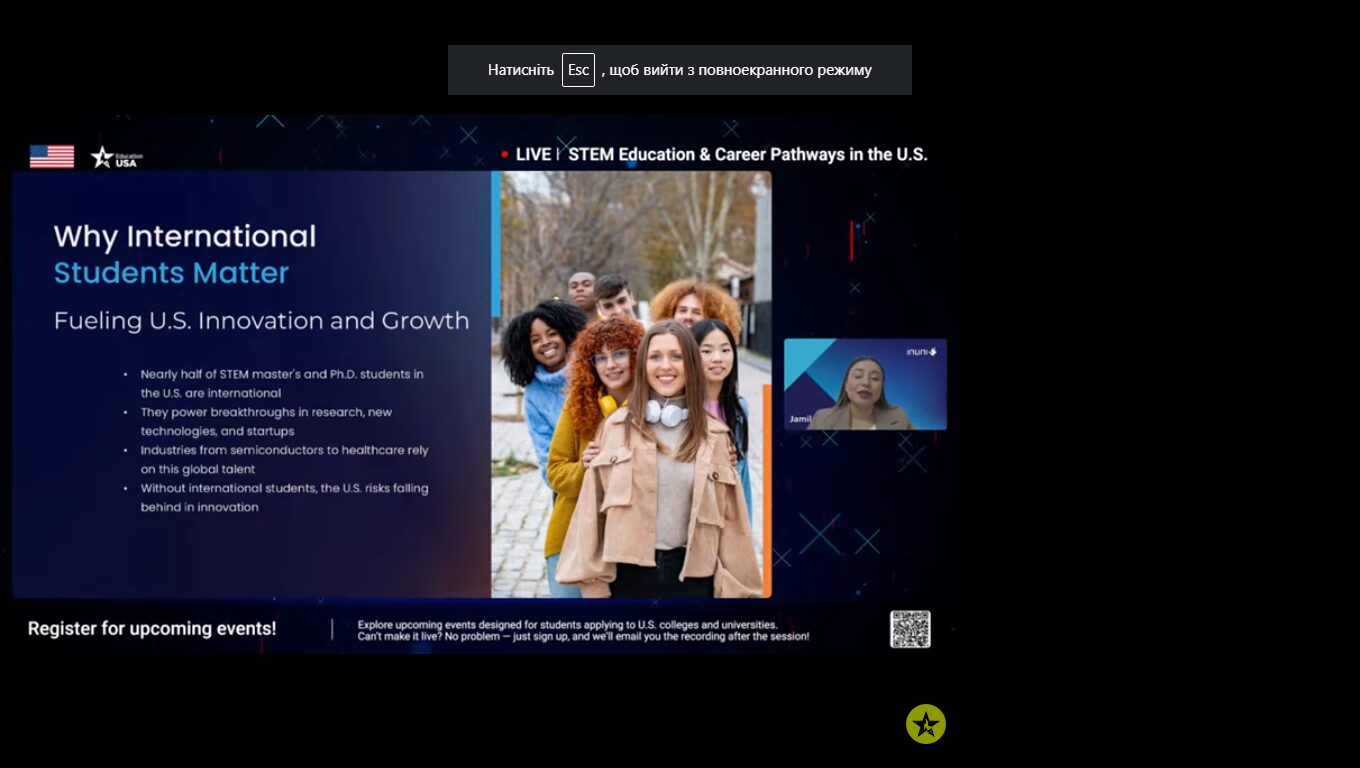
Task: Click the speaker name label 'Jamil'
Action: 799,420
